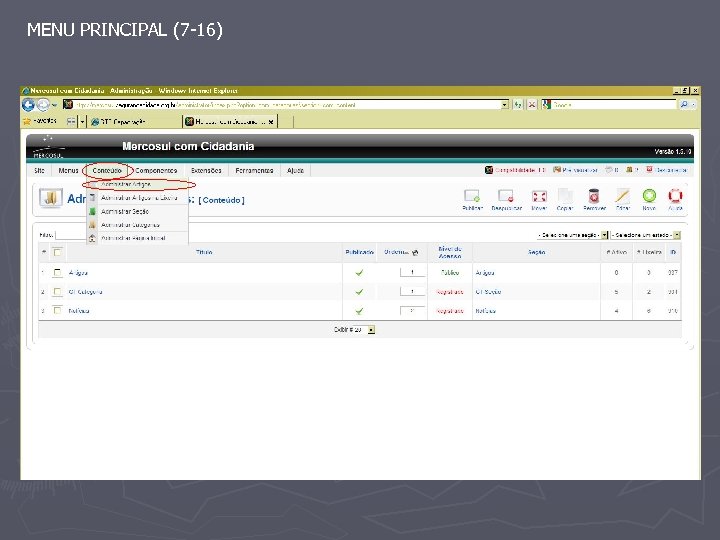Open the CF Seção section link
This screenshot has height=540, width=720.
488,292
